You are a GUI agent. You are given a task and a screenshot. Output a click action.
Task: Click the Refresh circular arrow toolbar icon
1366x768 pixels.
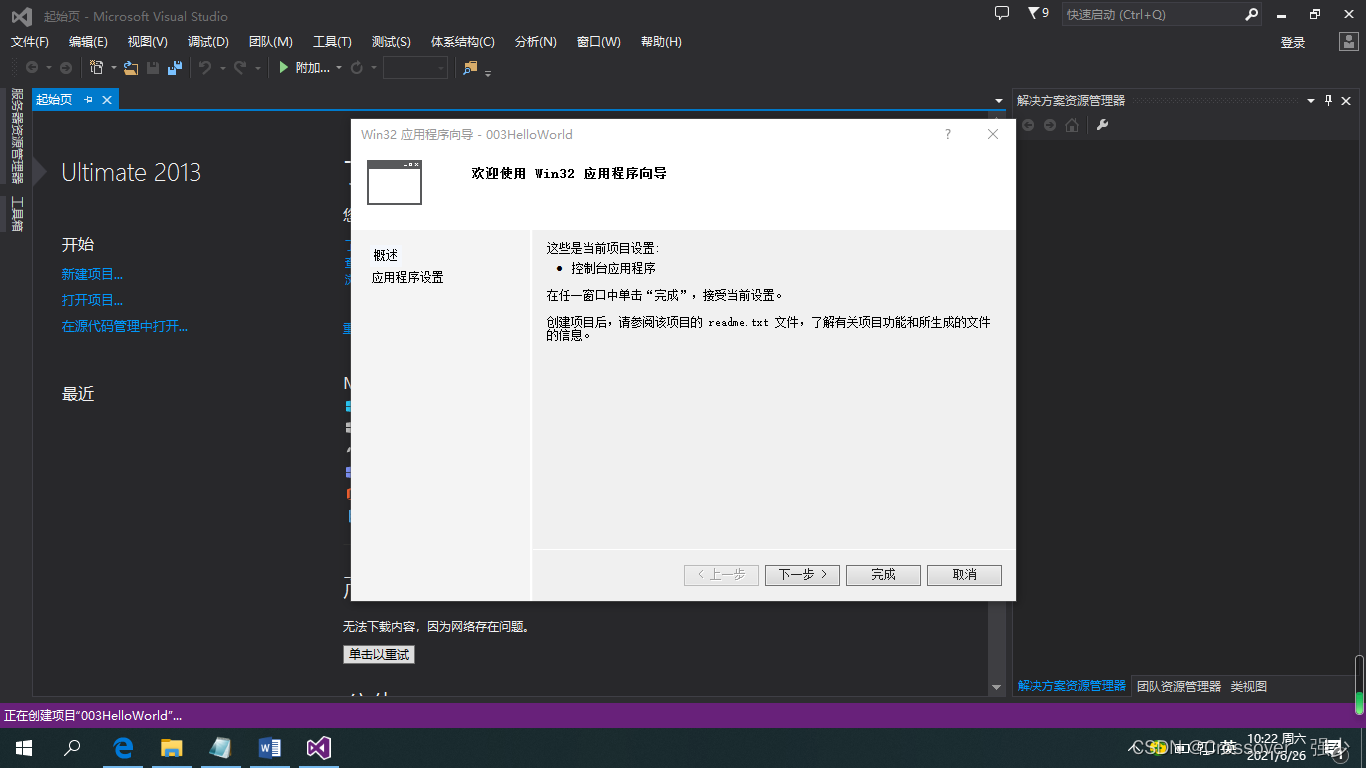(357, 68)
